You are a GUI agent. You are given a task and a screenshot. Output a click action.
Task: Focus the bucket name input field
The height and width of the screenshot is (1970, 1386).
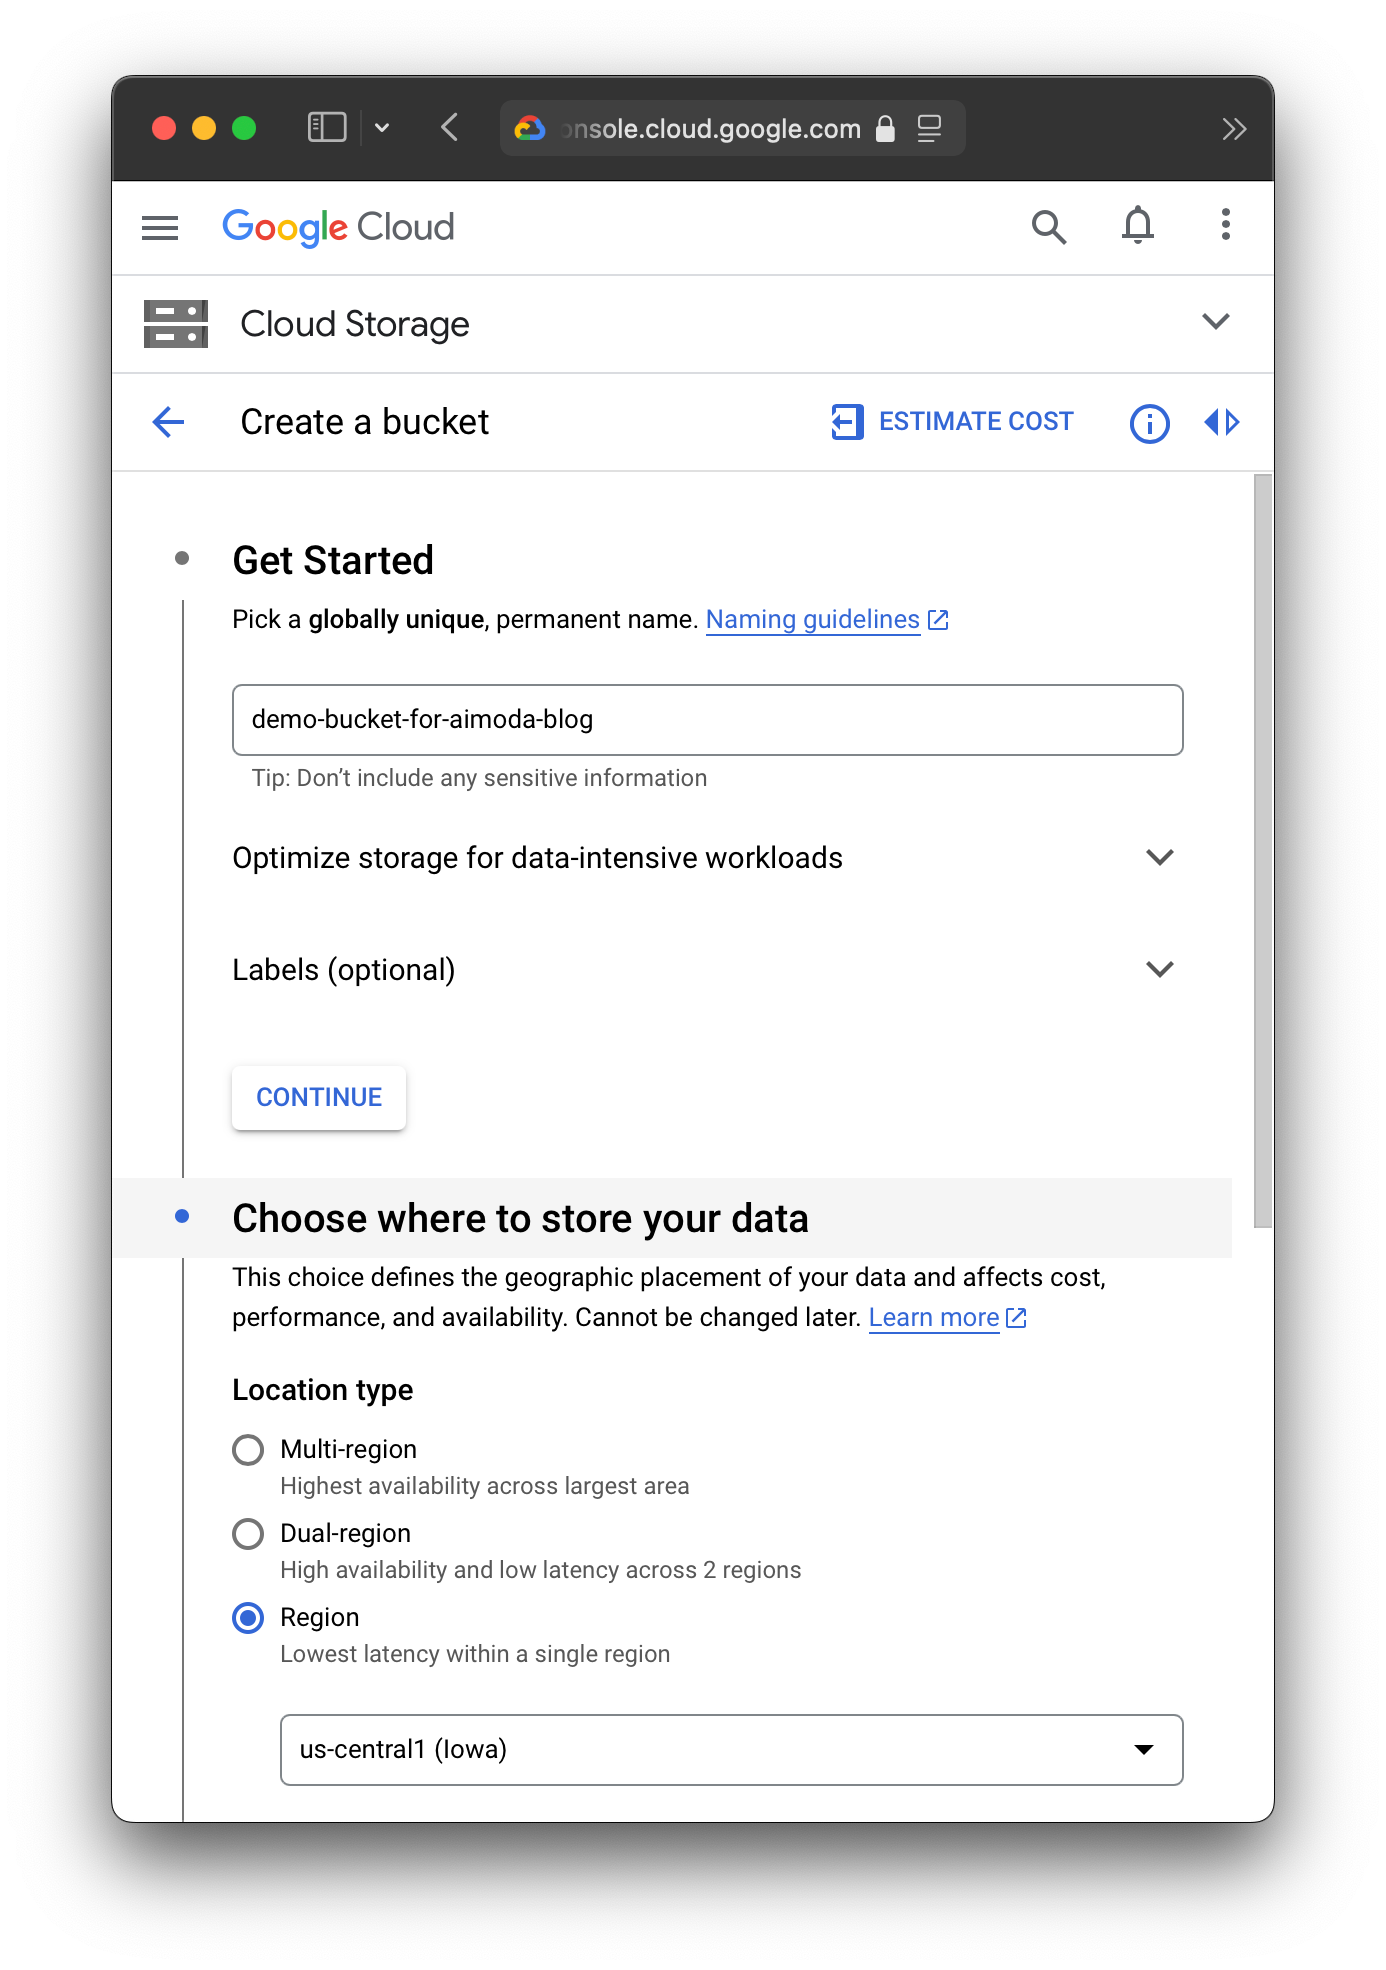[x=707, y=720]
